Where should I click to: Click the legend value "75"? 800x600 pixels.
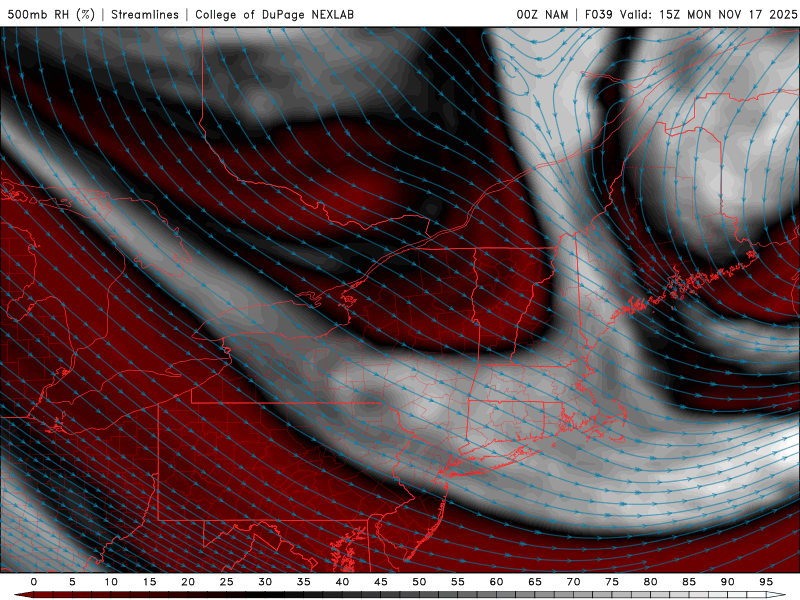(612, 582)
